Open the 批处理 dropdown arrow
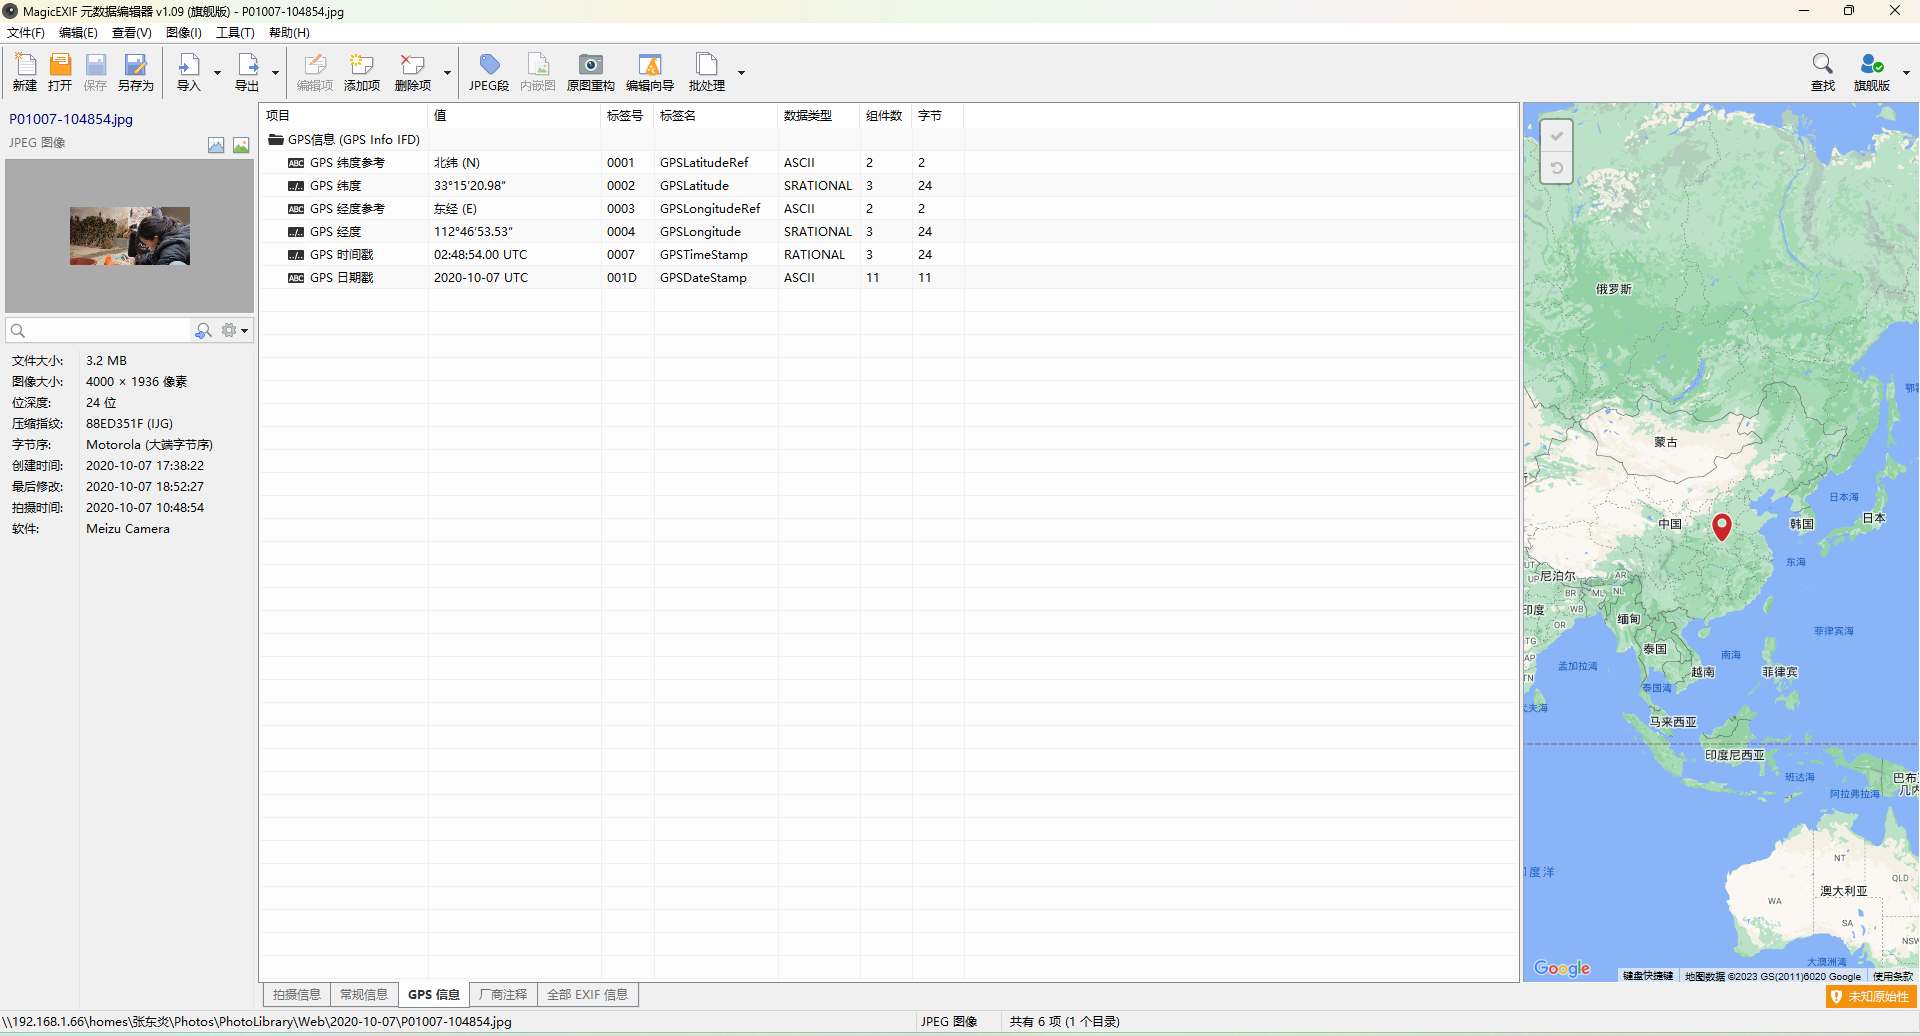1920x1036 pixels. tap(741, 73)
